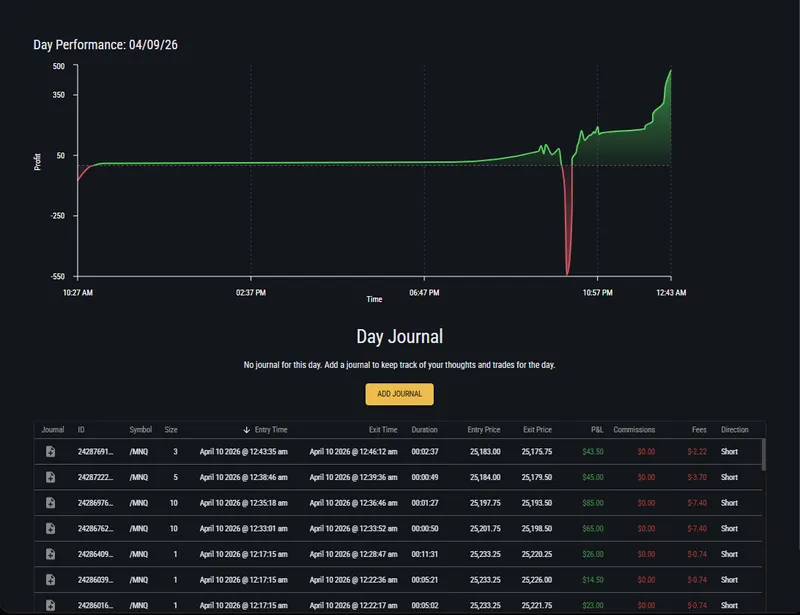This screenshot has height=615, width=800.
Task: Click entry time 12:43:35 am
Action: (243, 452)
